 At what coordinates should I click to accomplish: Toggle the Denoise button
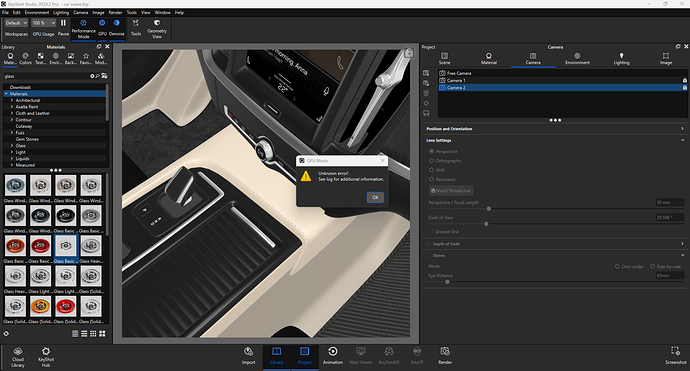click(117, 28)
